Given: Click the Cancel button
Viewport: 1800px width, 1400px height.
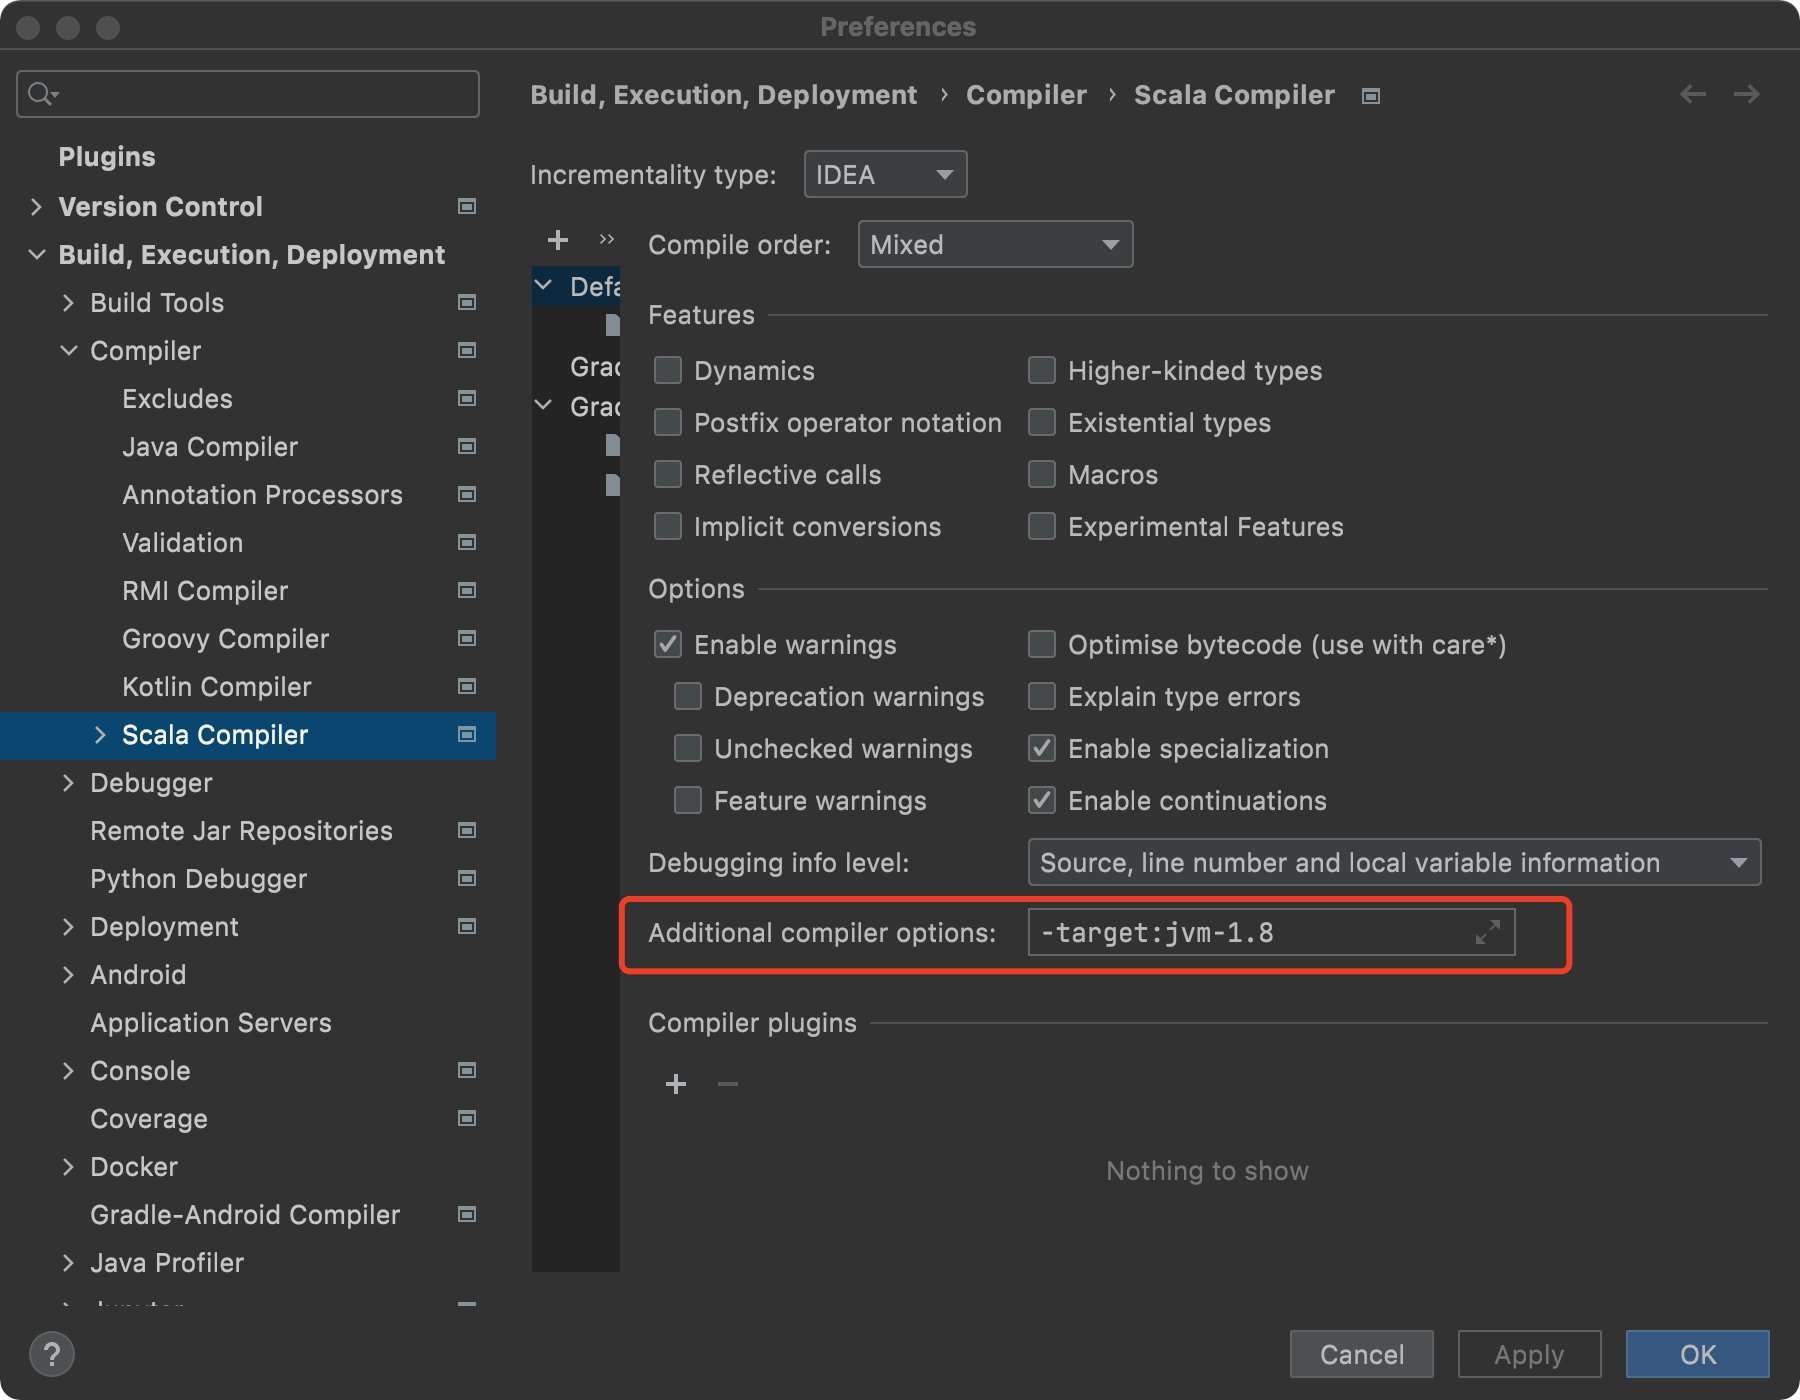Looking at the screenshot, I should coord(1361,1354).
